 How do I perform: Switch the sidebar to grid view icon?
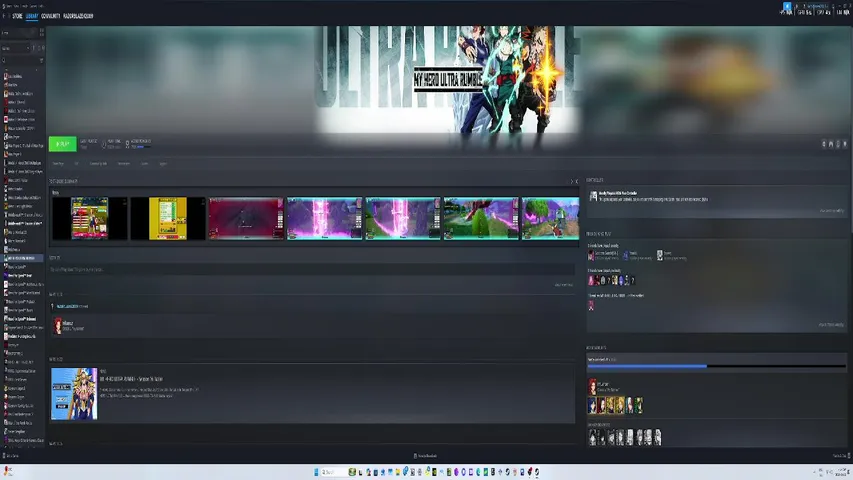[42, 33]
